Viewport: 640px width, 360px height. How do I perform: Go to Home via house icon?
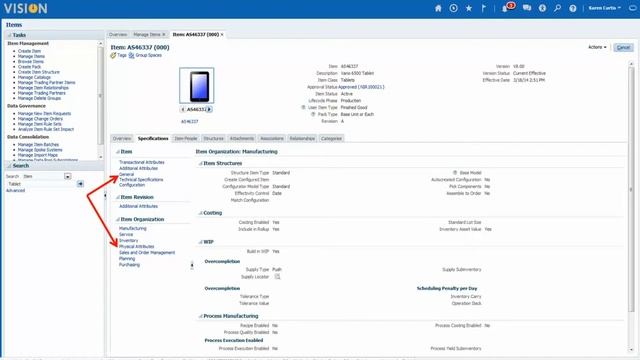point(438,8)
